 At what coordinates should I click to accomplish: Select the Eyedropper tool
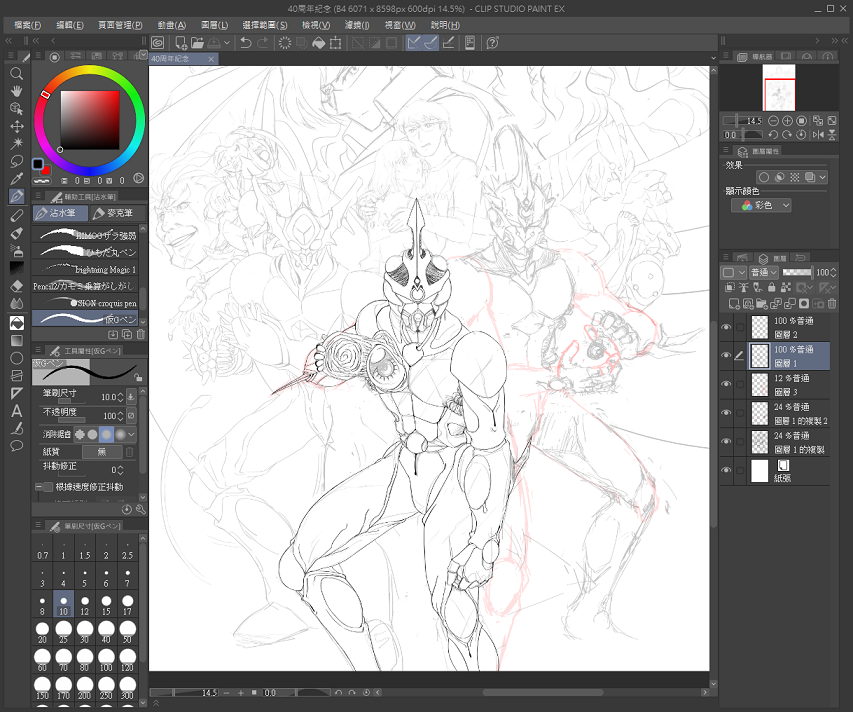17,178
